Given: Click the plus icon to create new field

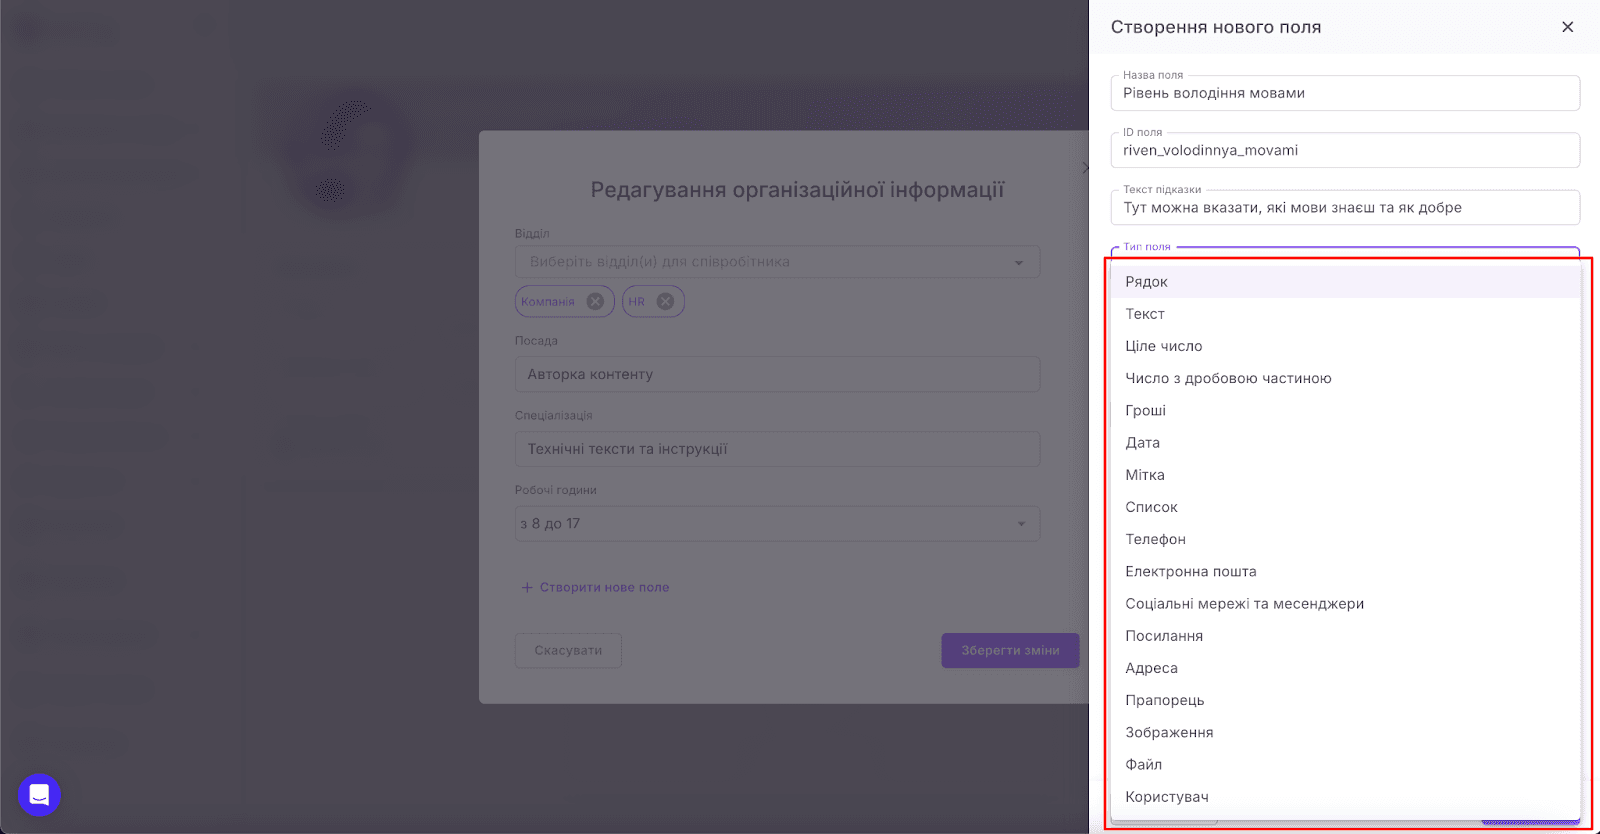Looking at the screenshot, I should click(527, 588).
